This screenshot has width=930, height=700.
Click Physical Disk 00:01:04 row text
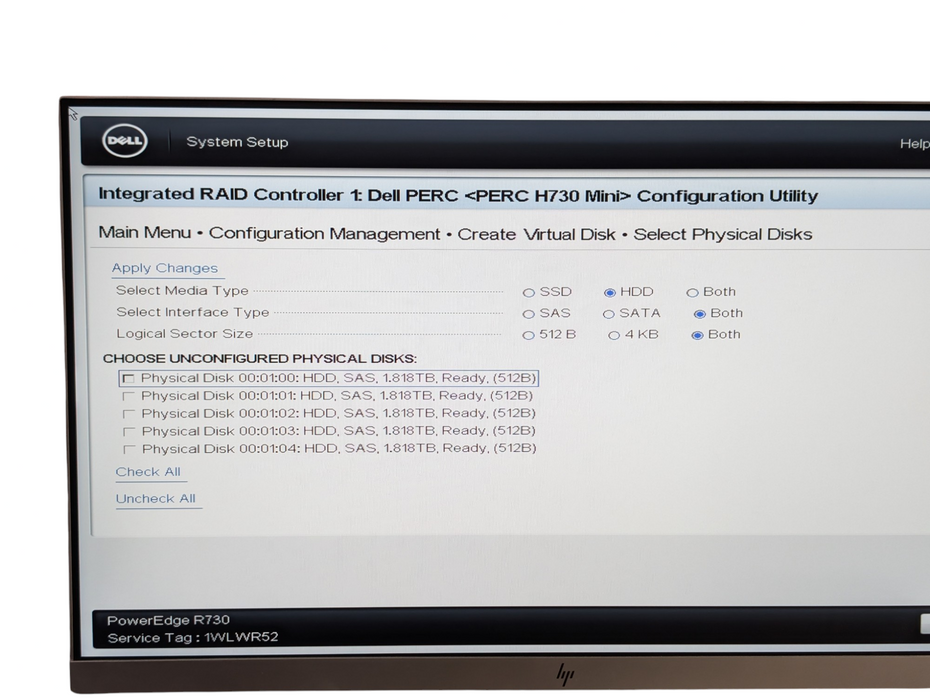(x=339, y=448)
